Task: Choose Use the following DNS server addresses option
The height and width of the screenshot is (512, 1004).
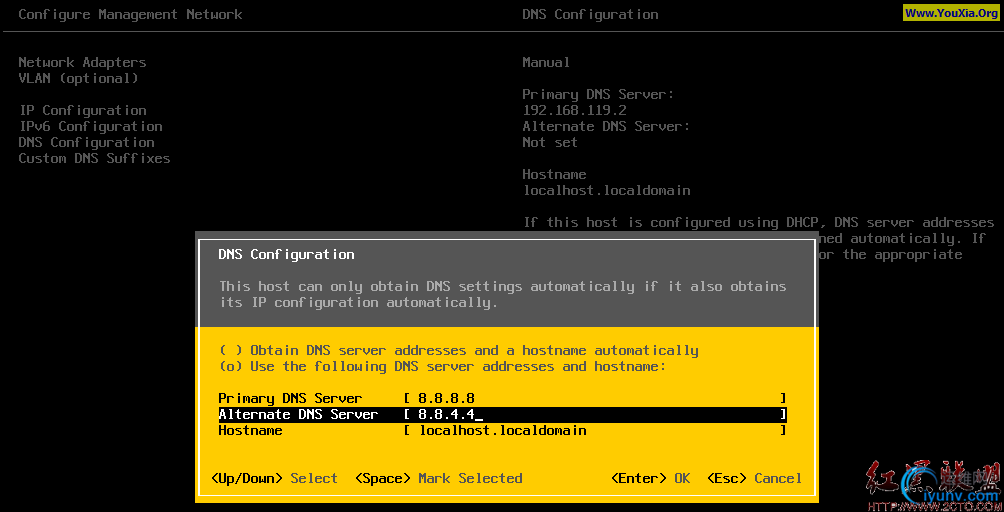Action: pyautogui.click(x=442, y=366)
